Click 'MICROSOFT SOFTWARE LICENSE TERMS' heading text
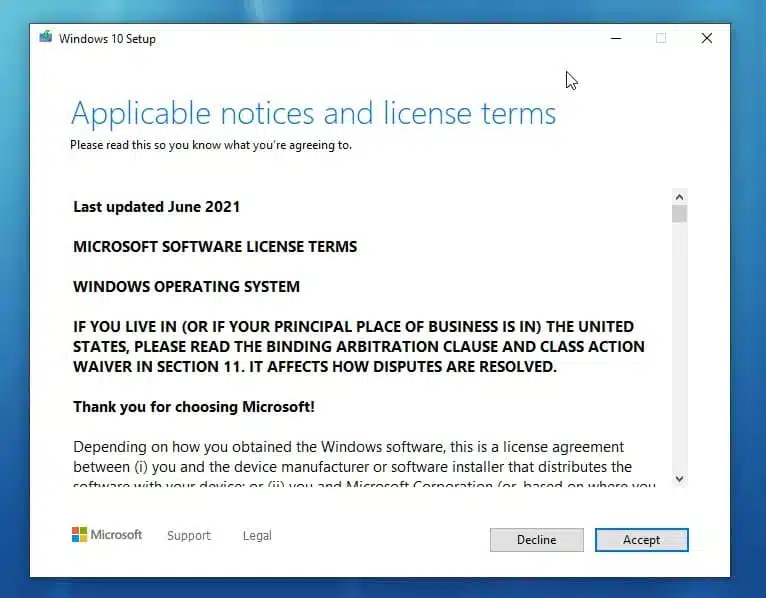 215,247
